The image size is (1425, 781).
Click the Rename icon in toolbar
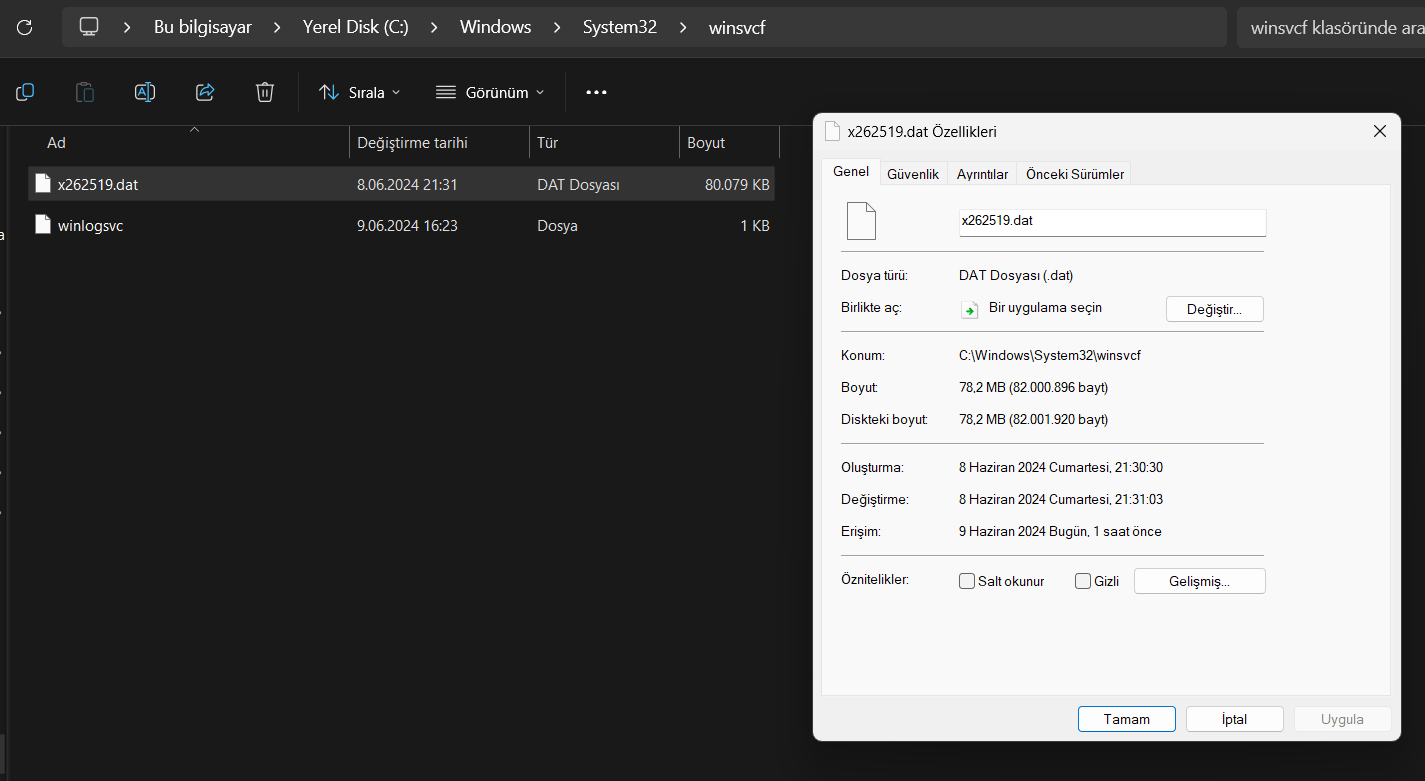145,92
